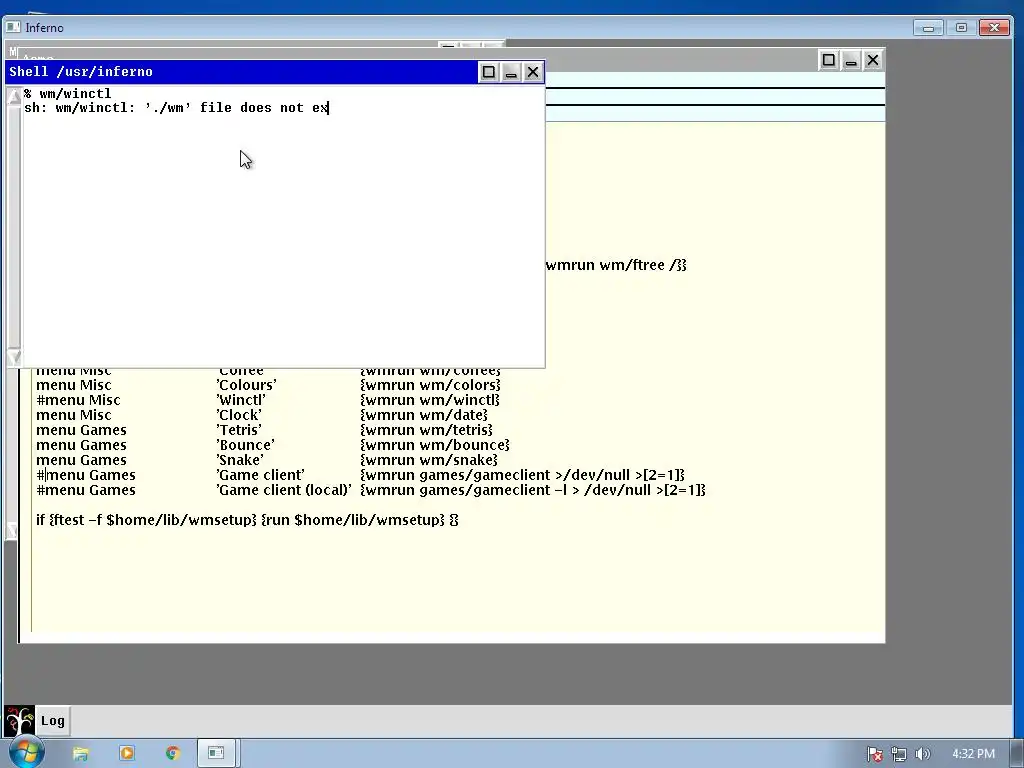Open the network status tray icon
Viewport: 1024px width, 768px height.
pyautogui.click(x=899, y=754)
